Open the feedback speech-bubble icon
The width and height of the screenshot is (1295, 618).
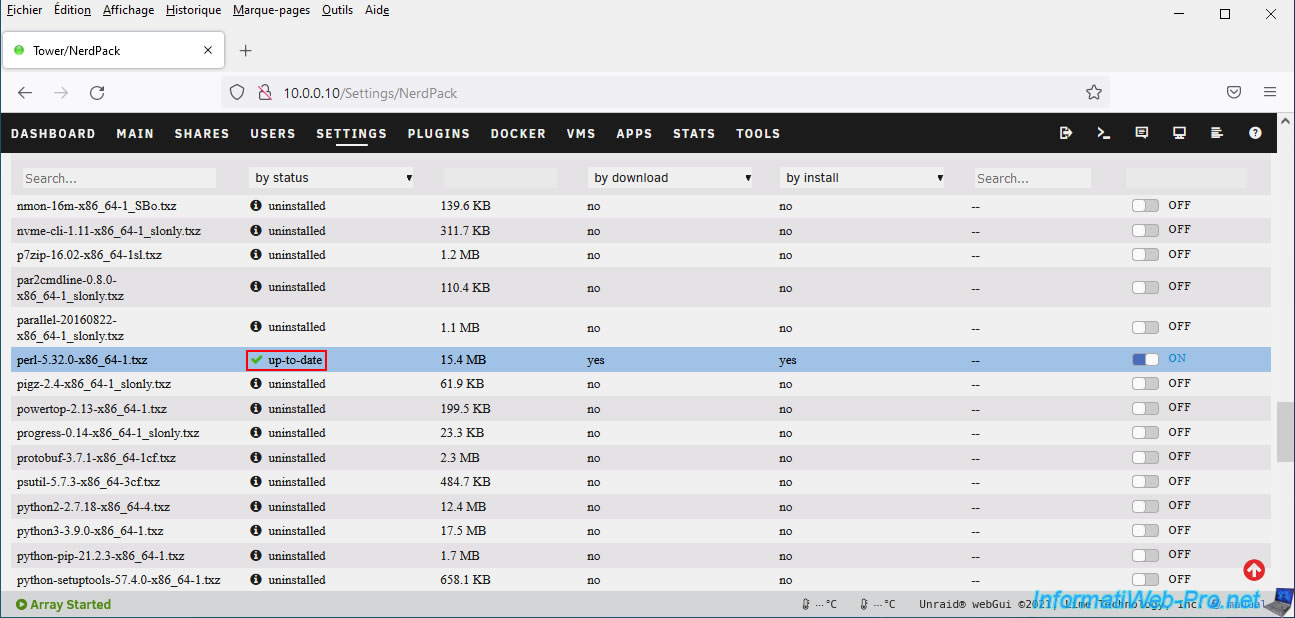click(1141, 133)
